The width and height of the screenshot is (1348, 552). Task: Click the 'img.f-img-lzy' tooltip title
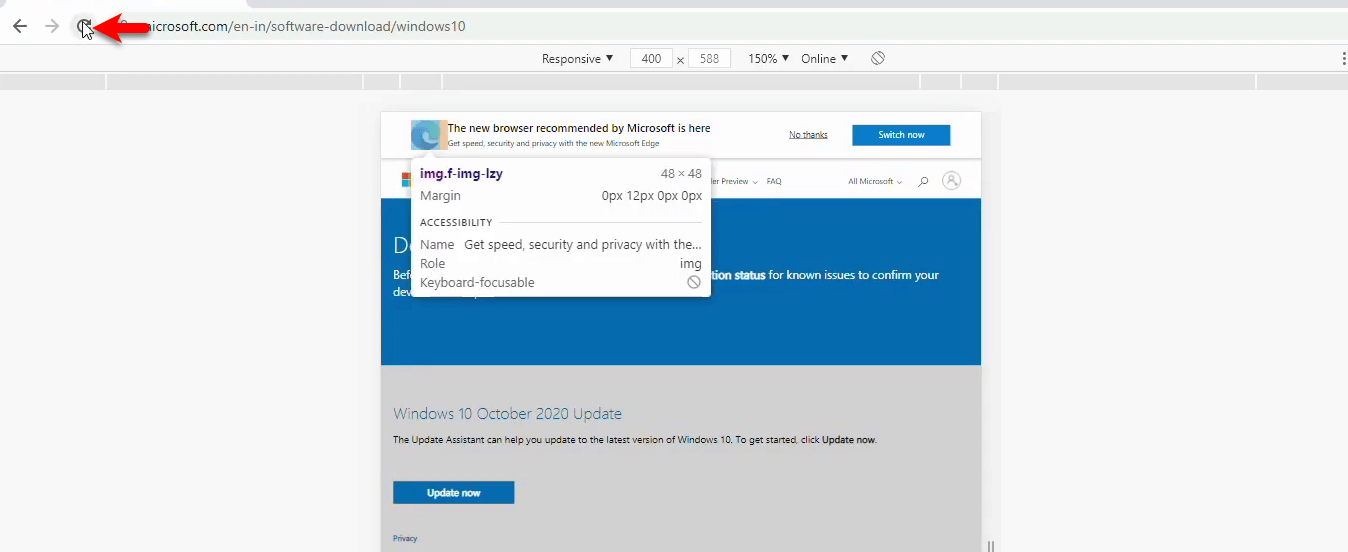pyautogui.click(x=461, y=174)
